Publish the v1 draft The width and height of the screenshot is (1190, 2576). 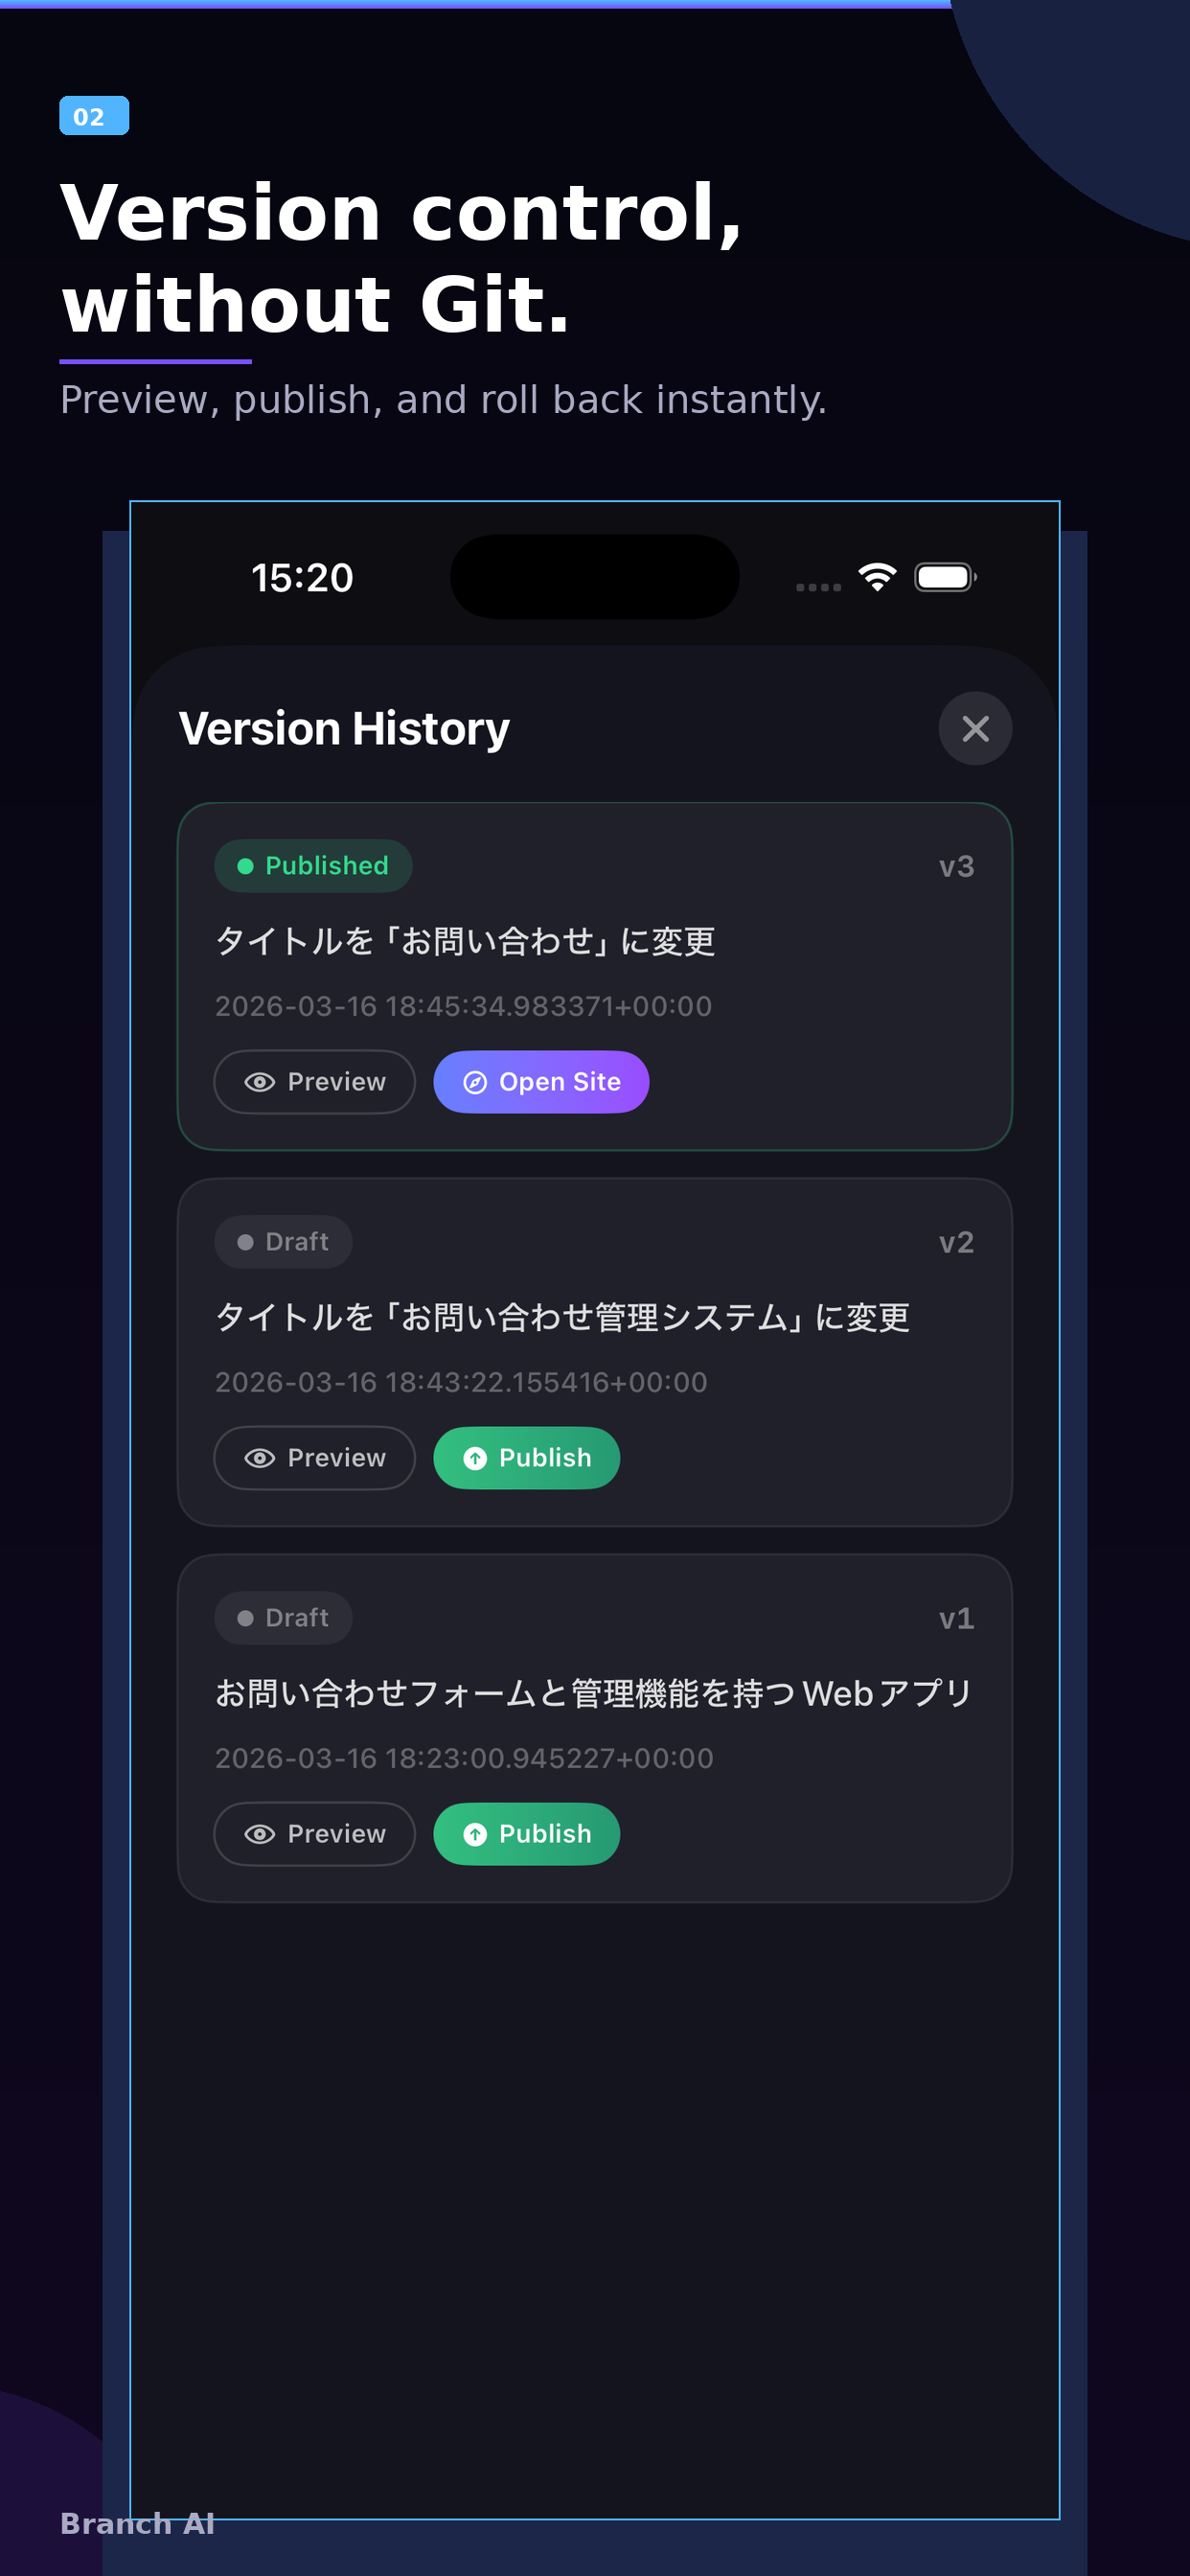[x=527, y=1834]
